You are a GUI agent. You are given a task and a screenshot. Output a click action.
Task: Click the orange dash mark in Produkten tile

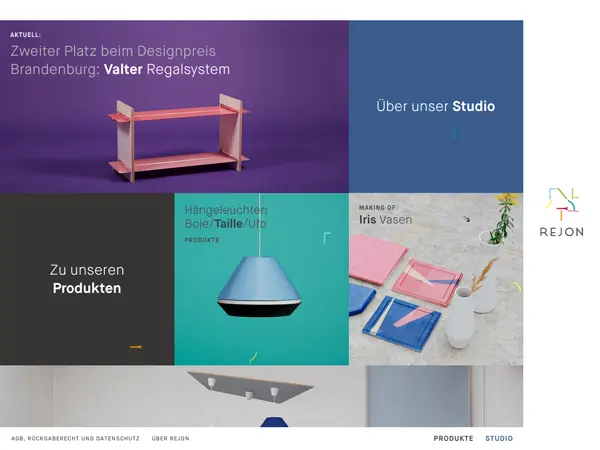pos(136,347)
